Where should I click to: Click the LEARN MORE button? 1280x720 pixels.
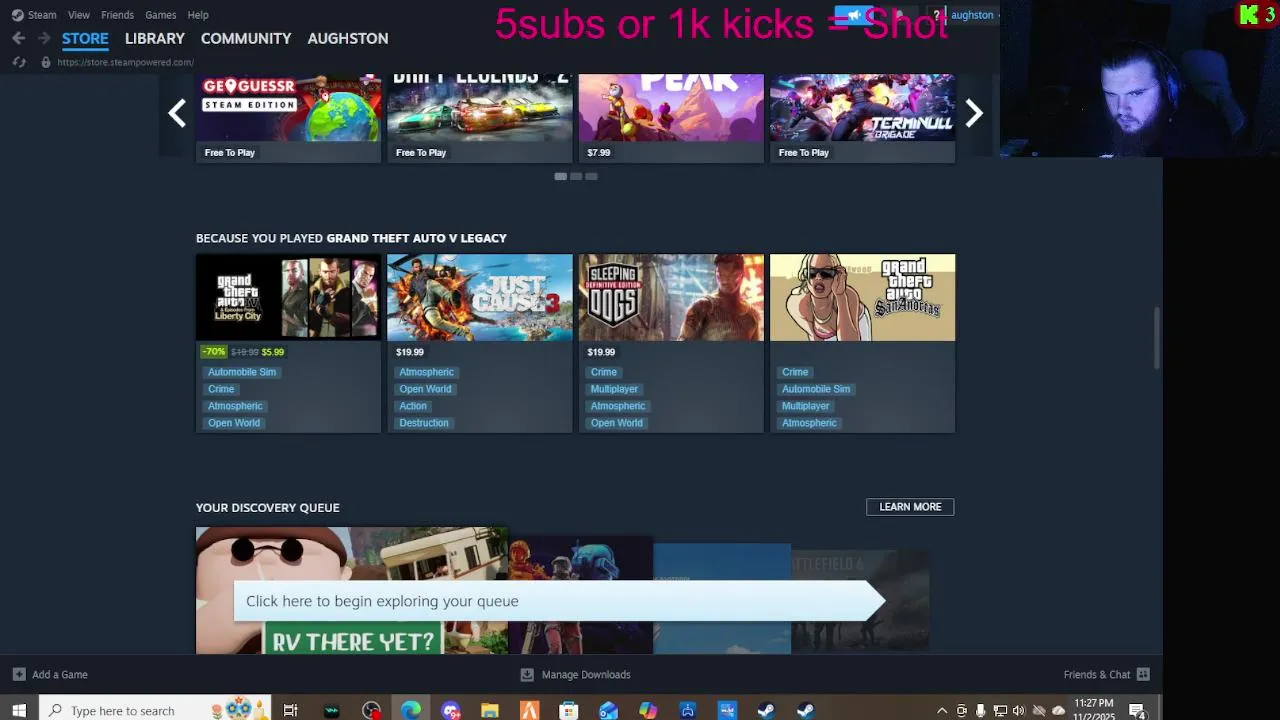pyautogui.click(x=910, y=507)
